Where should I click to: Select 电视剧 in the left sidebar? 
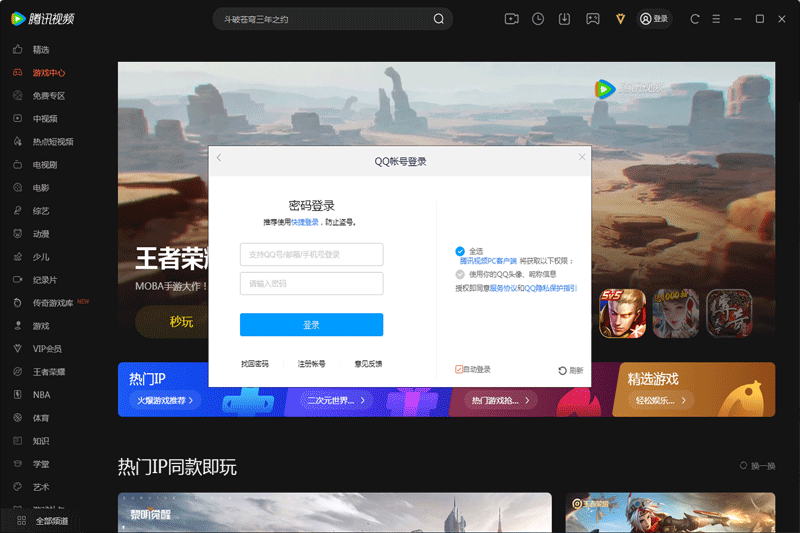[44, 165]
